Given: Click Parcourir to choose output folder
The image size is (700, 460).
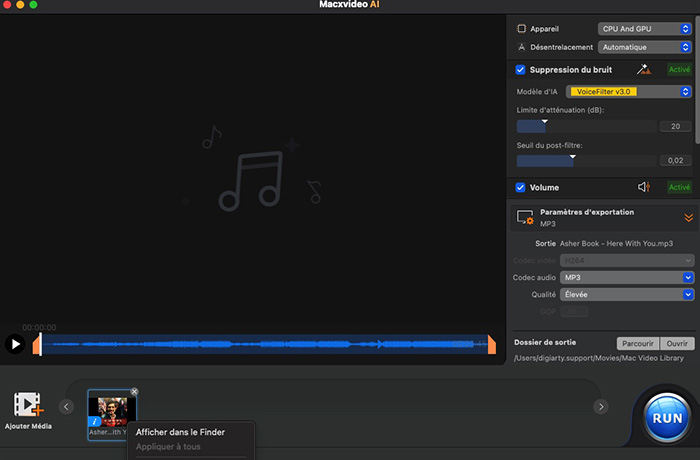Looking at the screenshot, I should [638, 343].
